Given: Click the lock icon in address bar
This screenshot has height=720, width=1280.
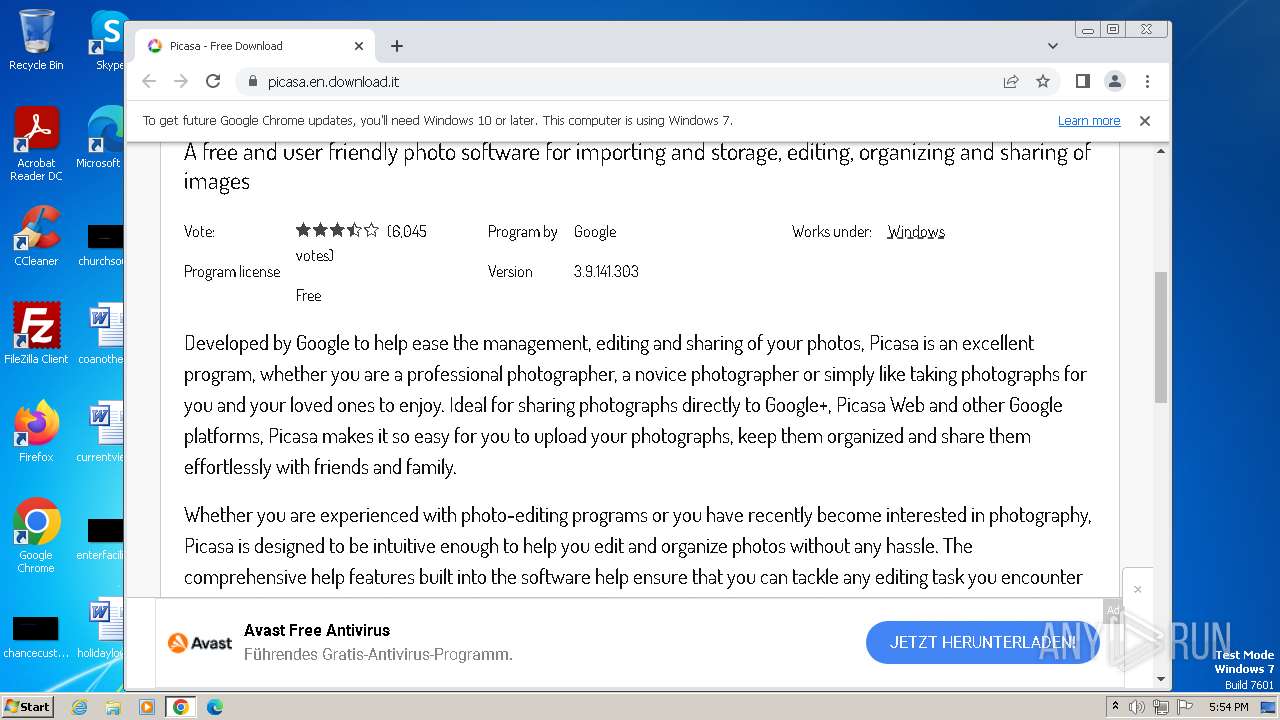Looking at the screenshot, I should 252,82.
